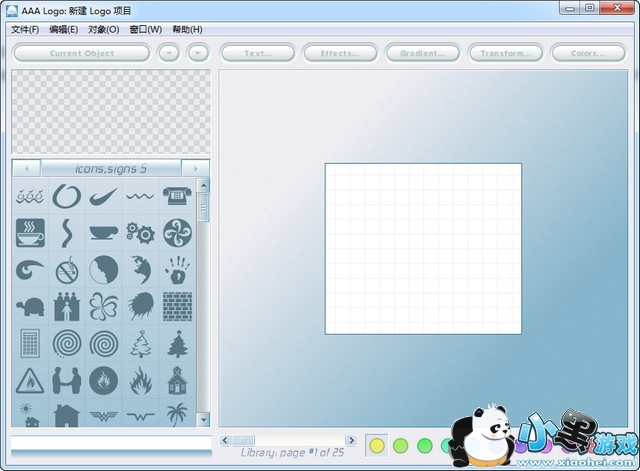The height and width of the screenshot is (471, 640).
Task: Pick the curled wave spiral icon
Action: [30, 270]
